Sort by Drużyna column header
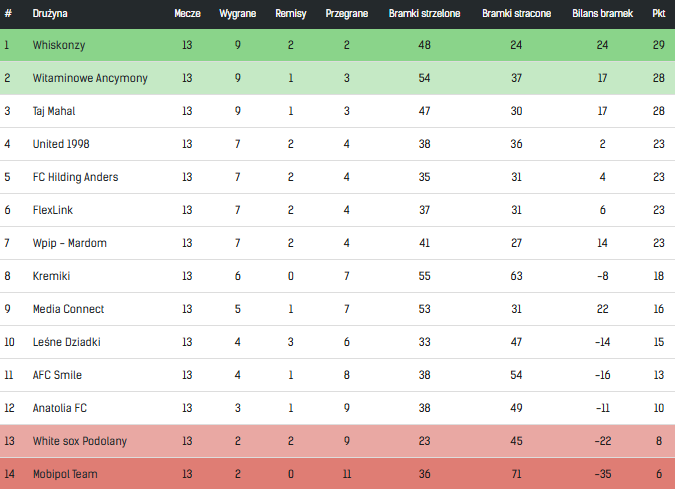The width and height of the screenshot is (677, 489). (50, 14)
